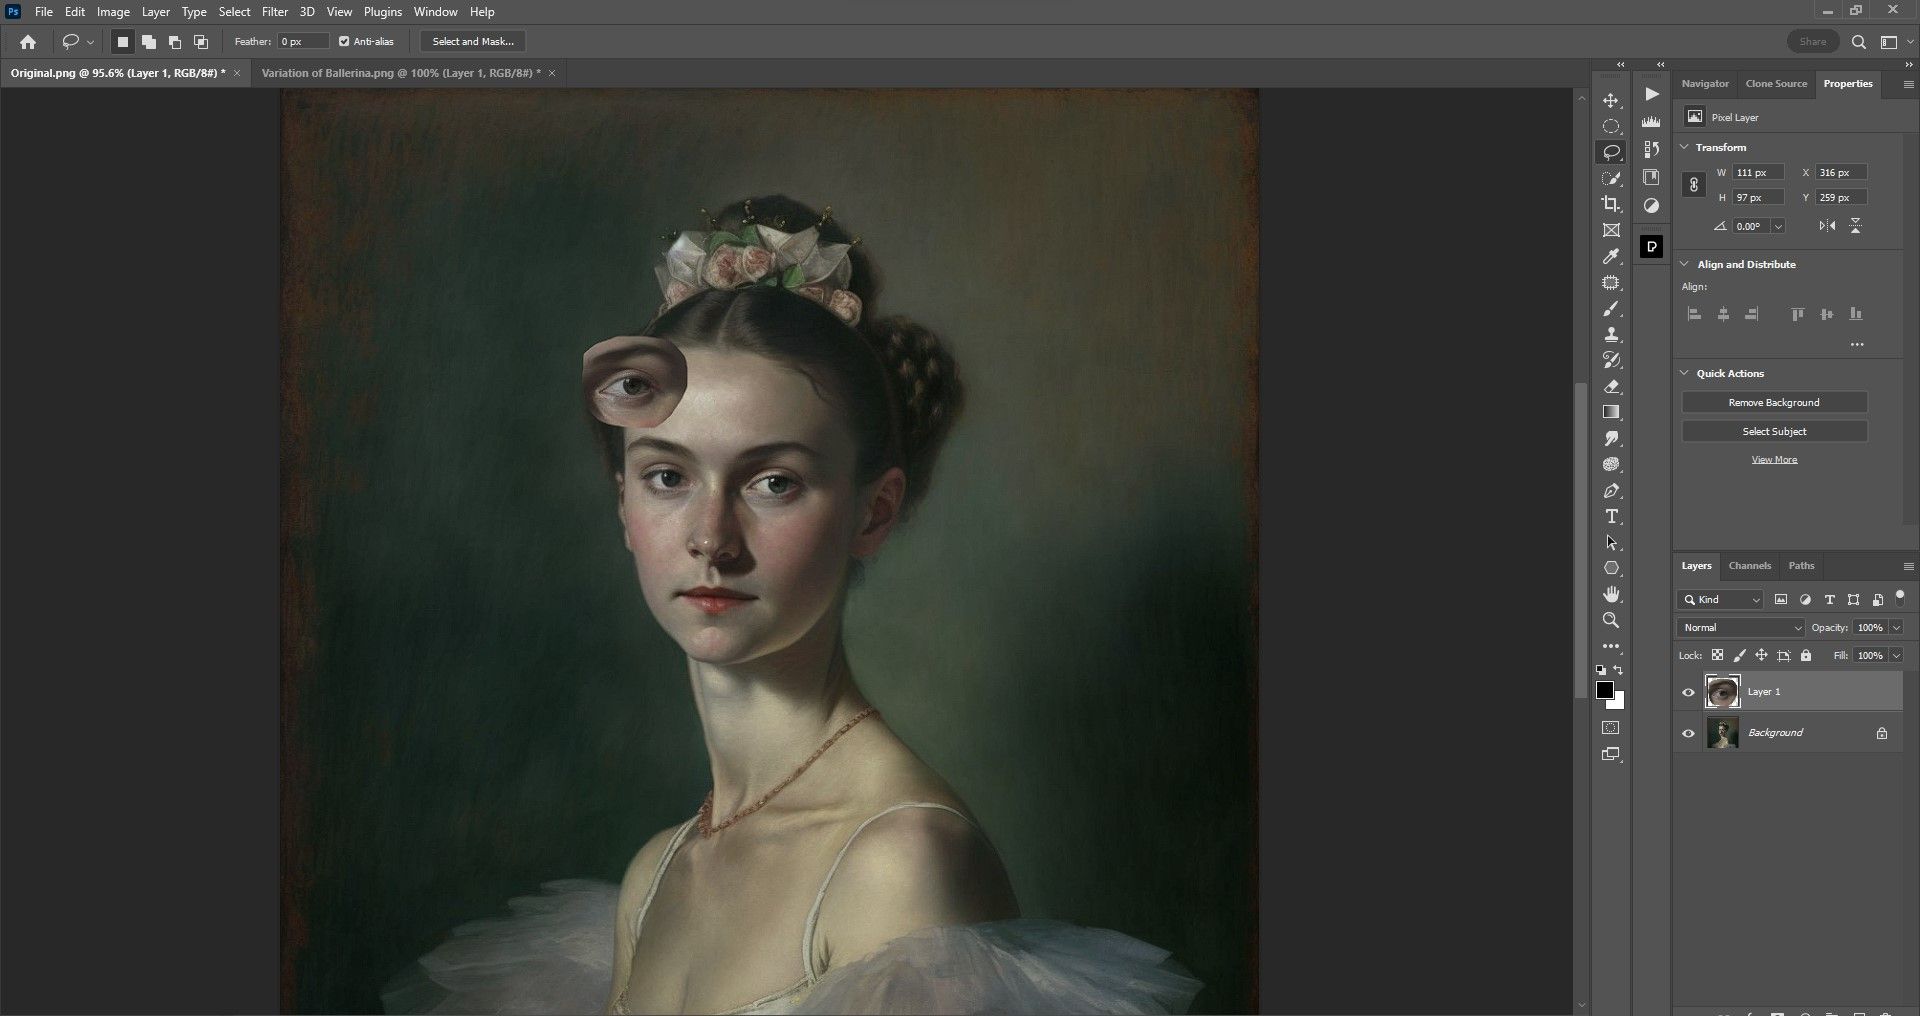
Task: Toggle Background layer visibility
Action: click(1689, 733)
